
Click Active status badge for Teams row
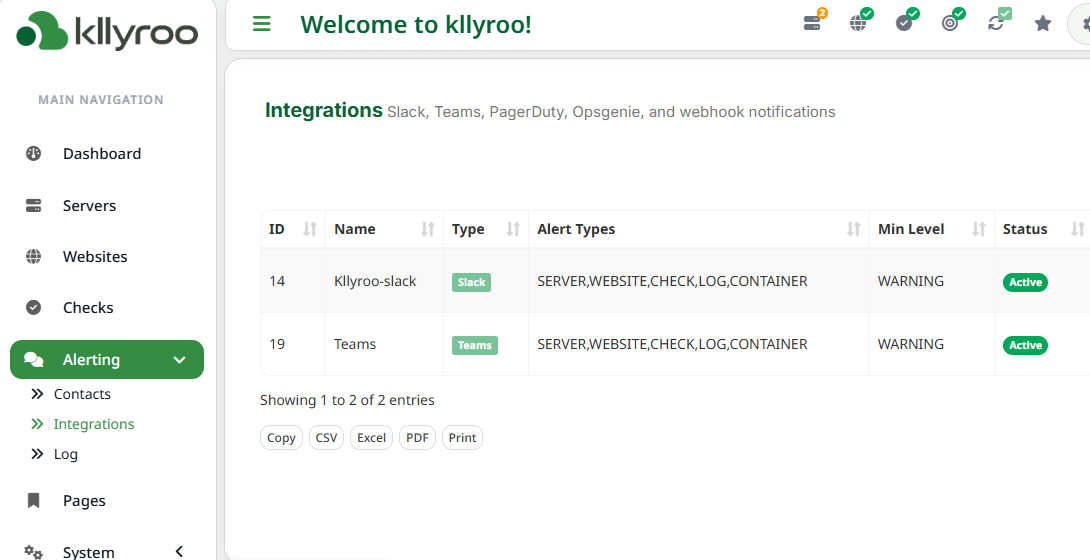(x=1025, y=345)
